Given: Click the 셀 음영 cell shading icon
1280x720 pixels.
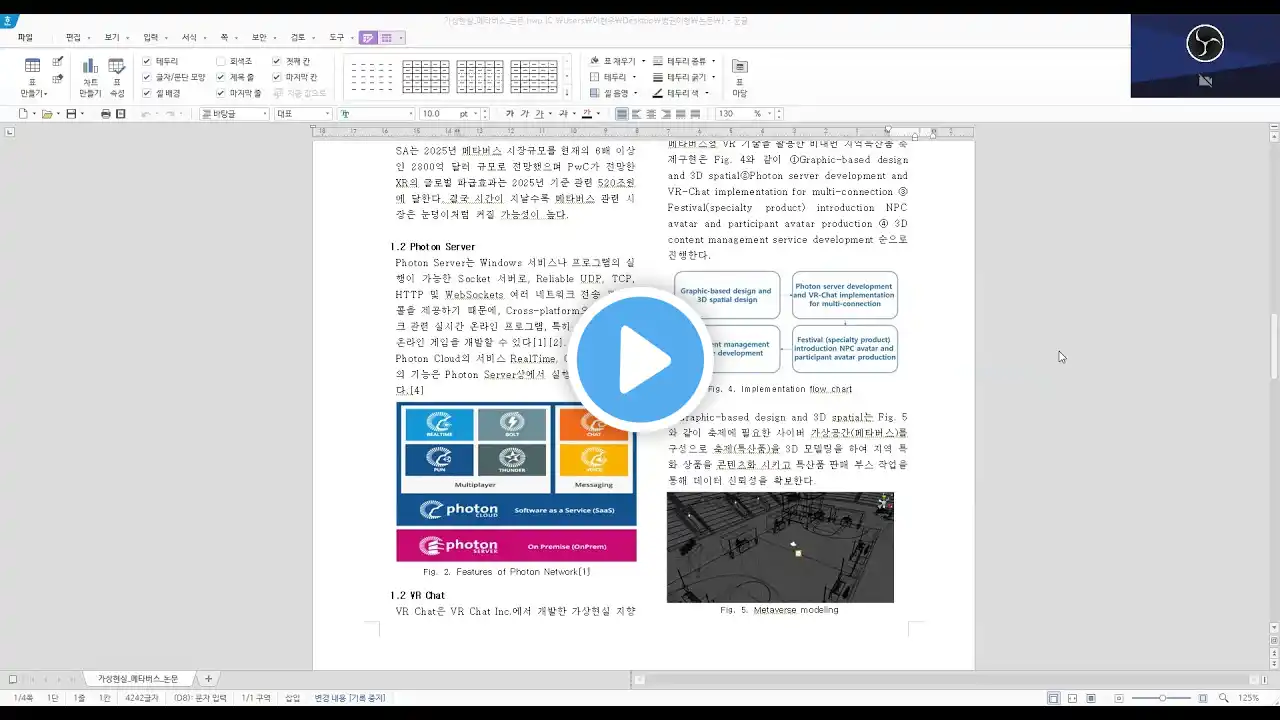Looking at the screenshot, I should click(594, 93).
